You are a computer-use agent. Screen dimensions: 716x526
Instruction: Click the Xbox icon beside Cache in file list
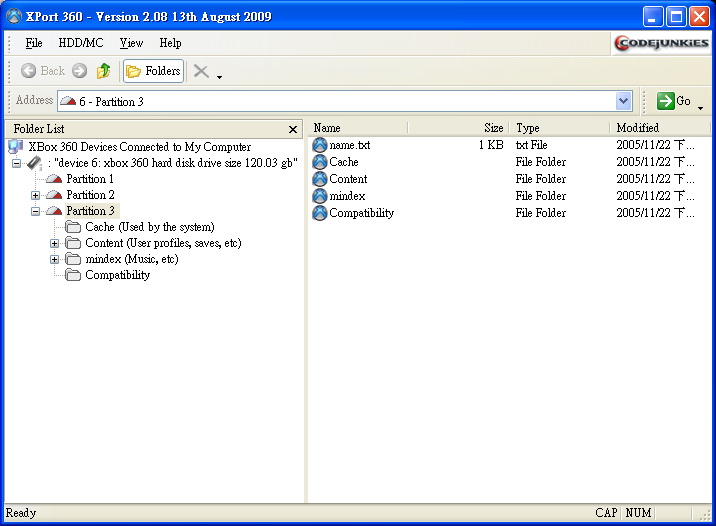[x=320, y=162]
